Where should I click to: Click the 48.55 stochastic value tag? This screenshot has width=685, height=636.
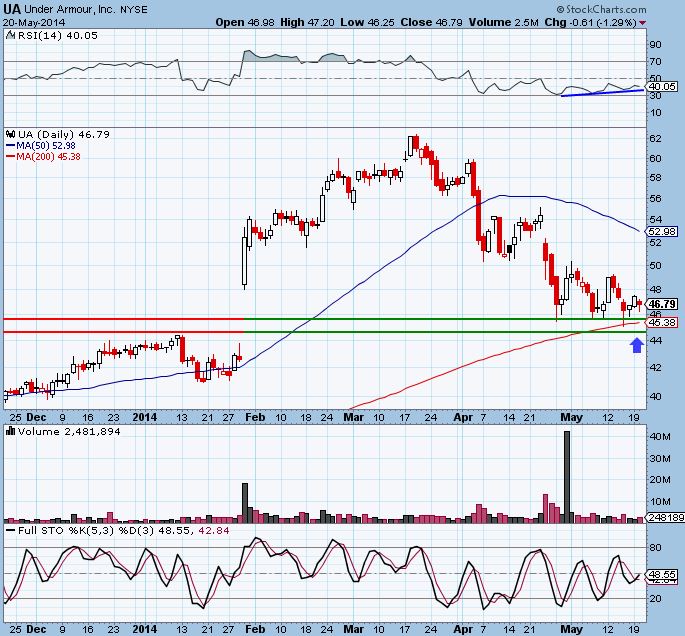[x=663, y=575]
